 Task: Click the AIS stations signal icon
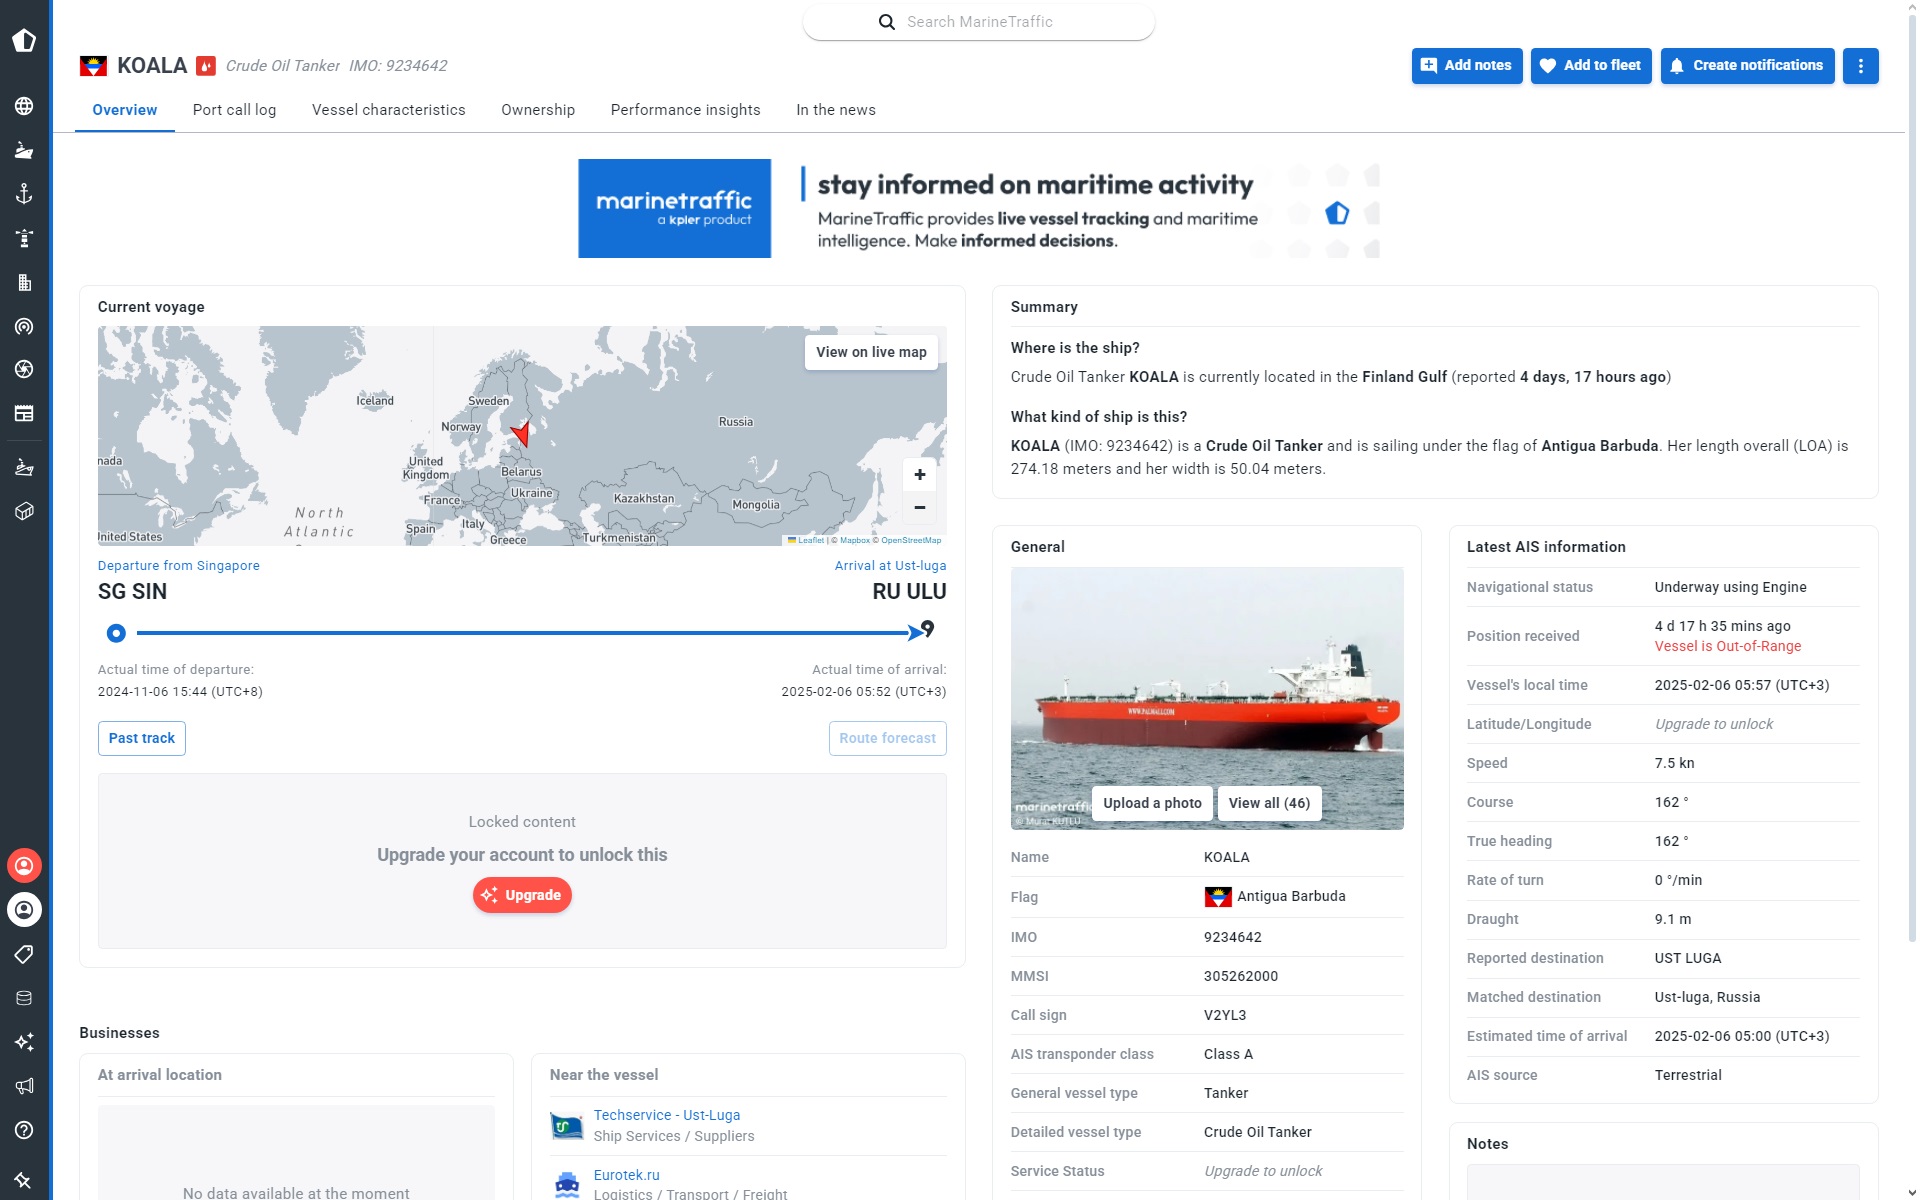click(24, 326)
